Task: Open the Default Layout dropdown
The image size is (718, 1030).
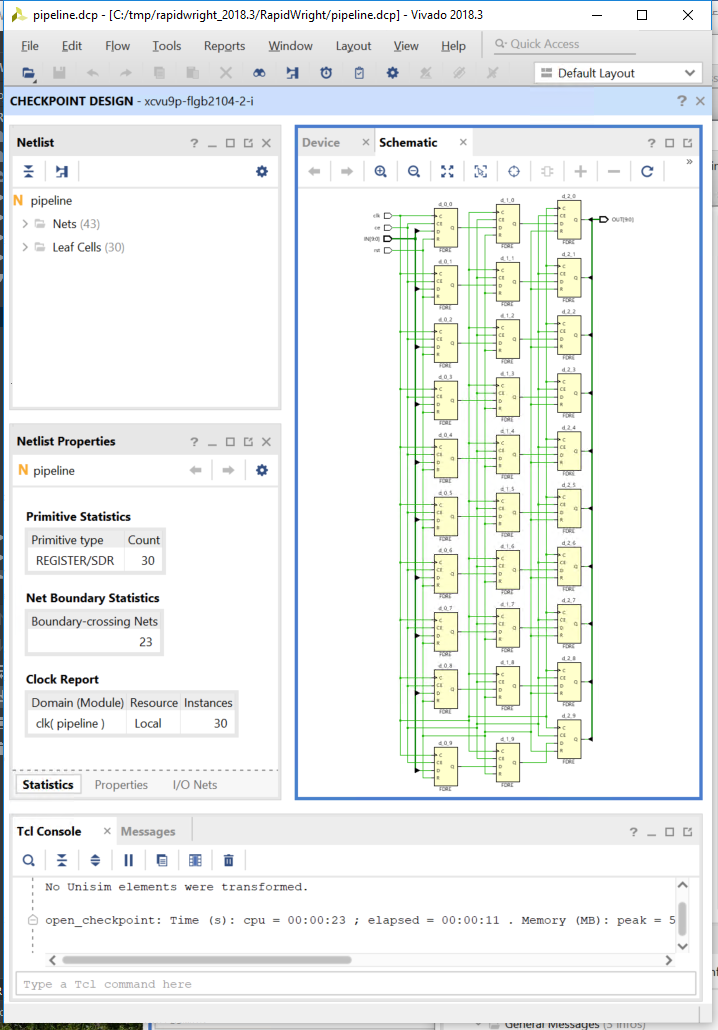Action: tap(617, 73)
